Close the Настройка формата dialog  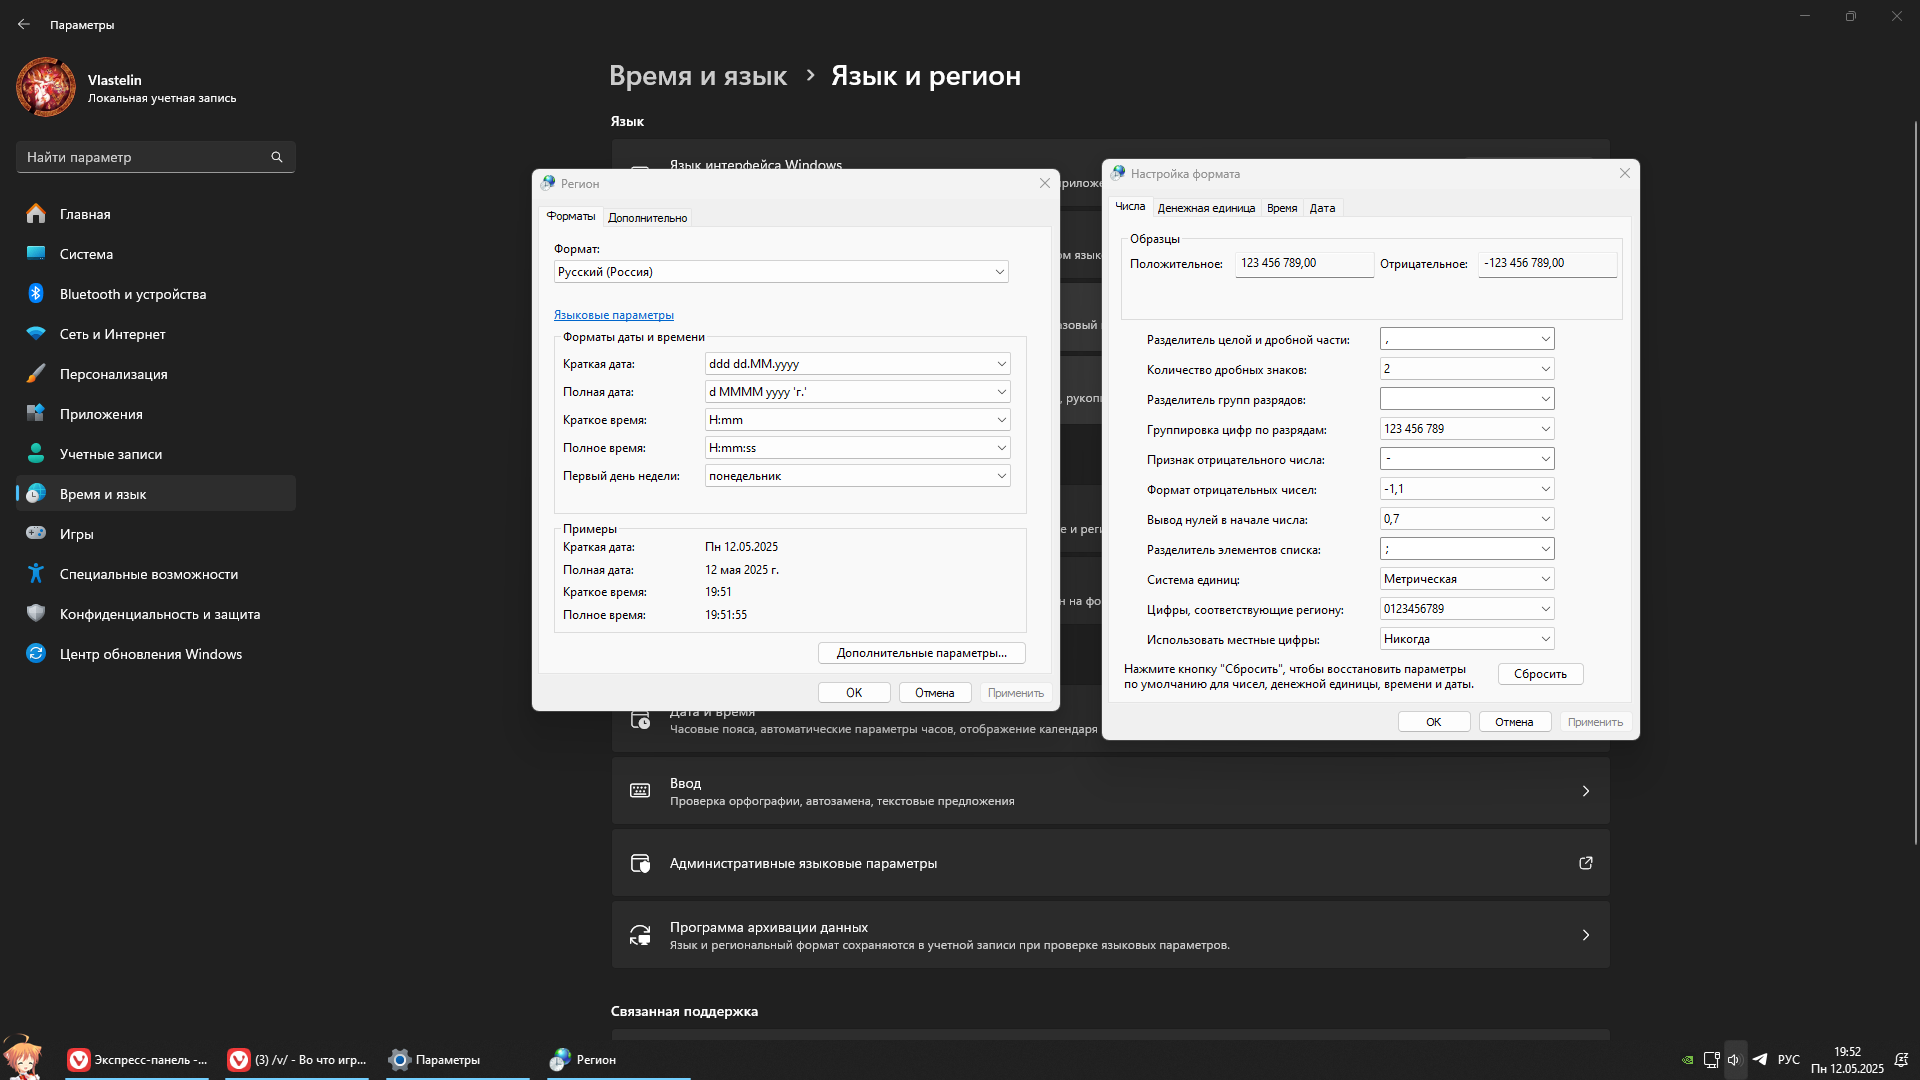(1625, 173)
